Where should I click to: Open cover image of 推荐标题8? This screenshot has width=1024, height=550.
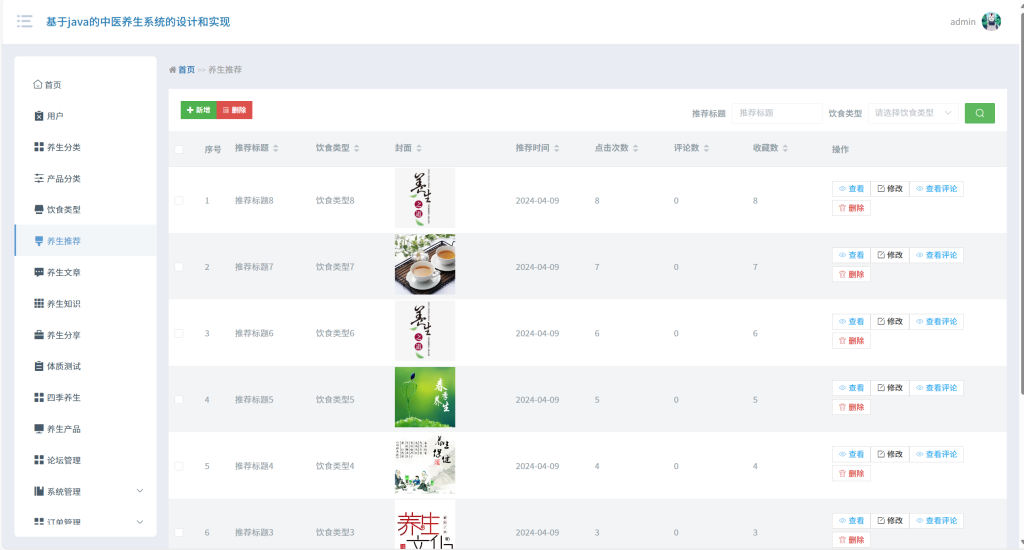pos(424,198)
